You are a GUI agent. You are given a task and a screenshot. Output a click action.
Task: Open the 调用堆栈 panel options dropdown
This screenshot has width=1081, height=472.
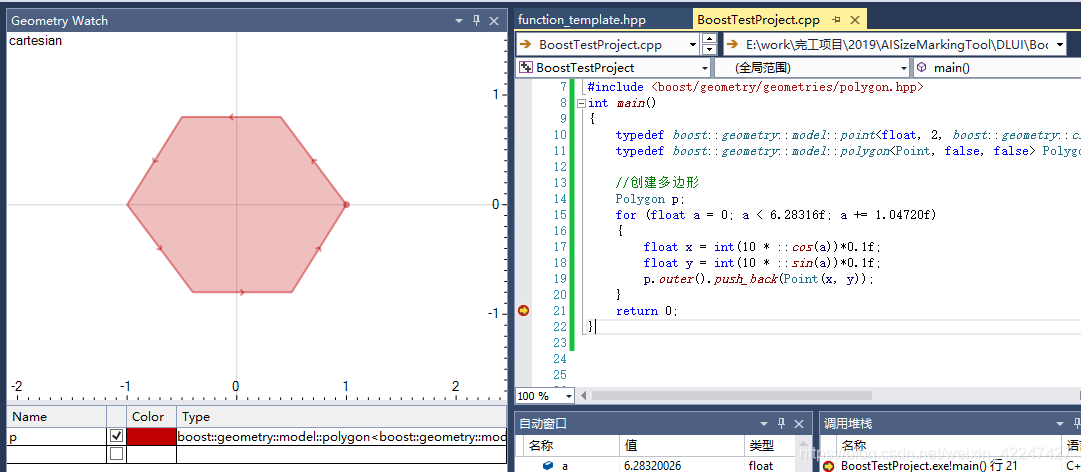(1060, 424)
